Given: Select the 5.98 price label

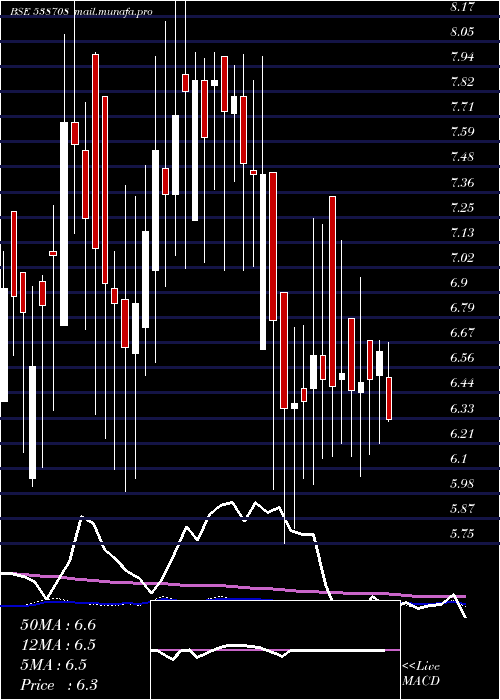Looking at the screenshot, I should 462,483.
